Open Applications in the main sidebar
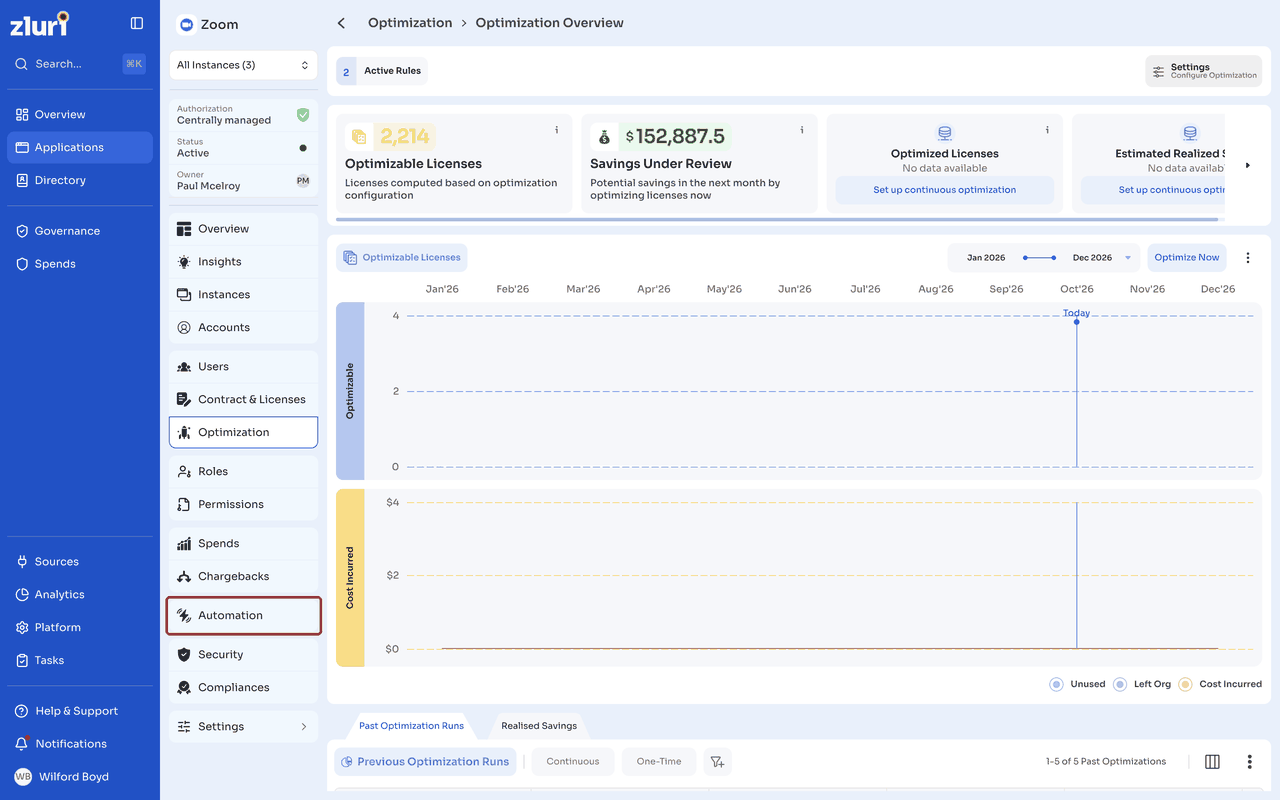This screenshot has width=1280, height=800. pyautogui.click(x=80, y=147)
